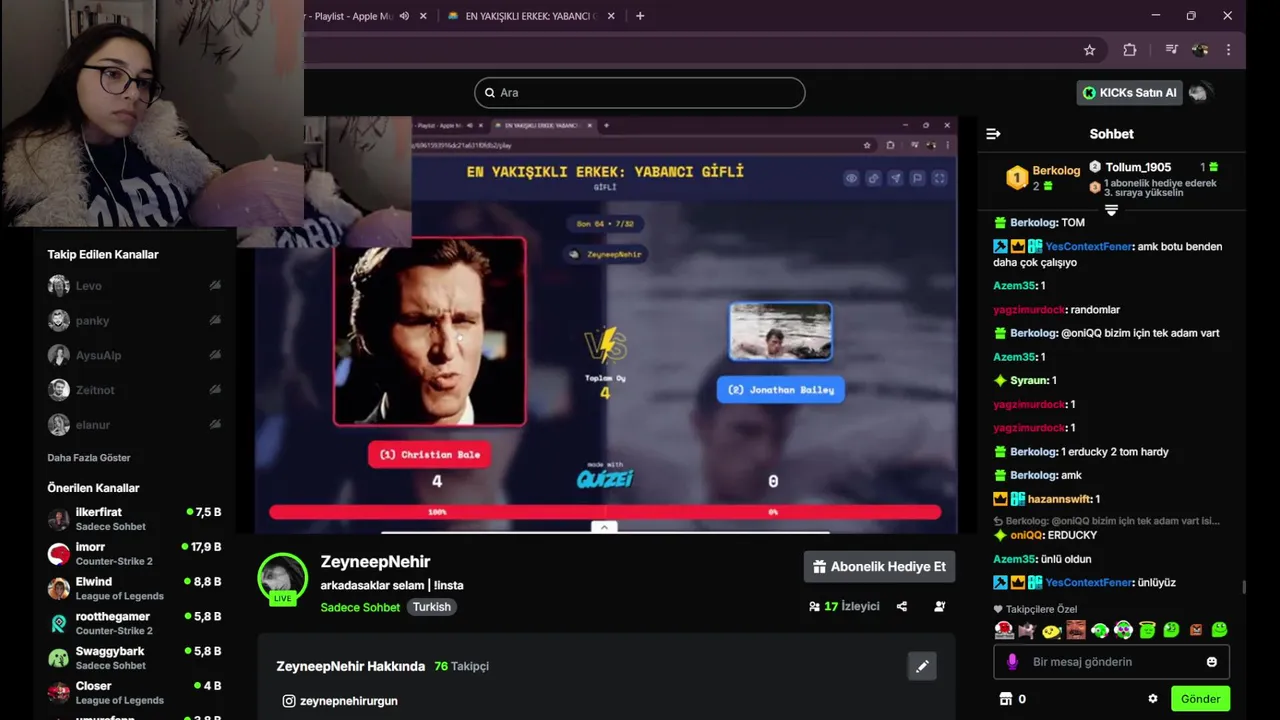Click the 76 Takipçi follower count
This screenshot has height=720, width=1280.
tap(461, 666)
